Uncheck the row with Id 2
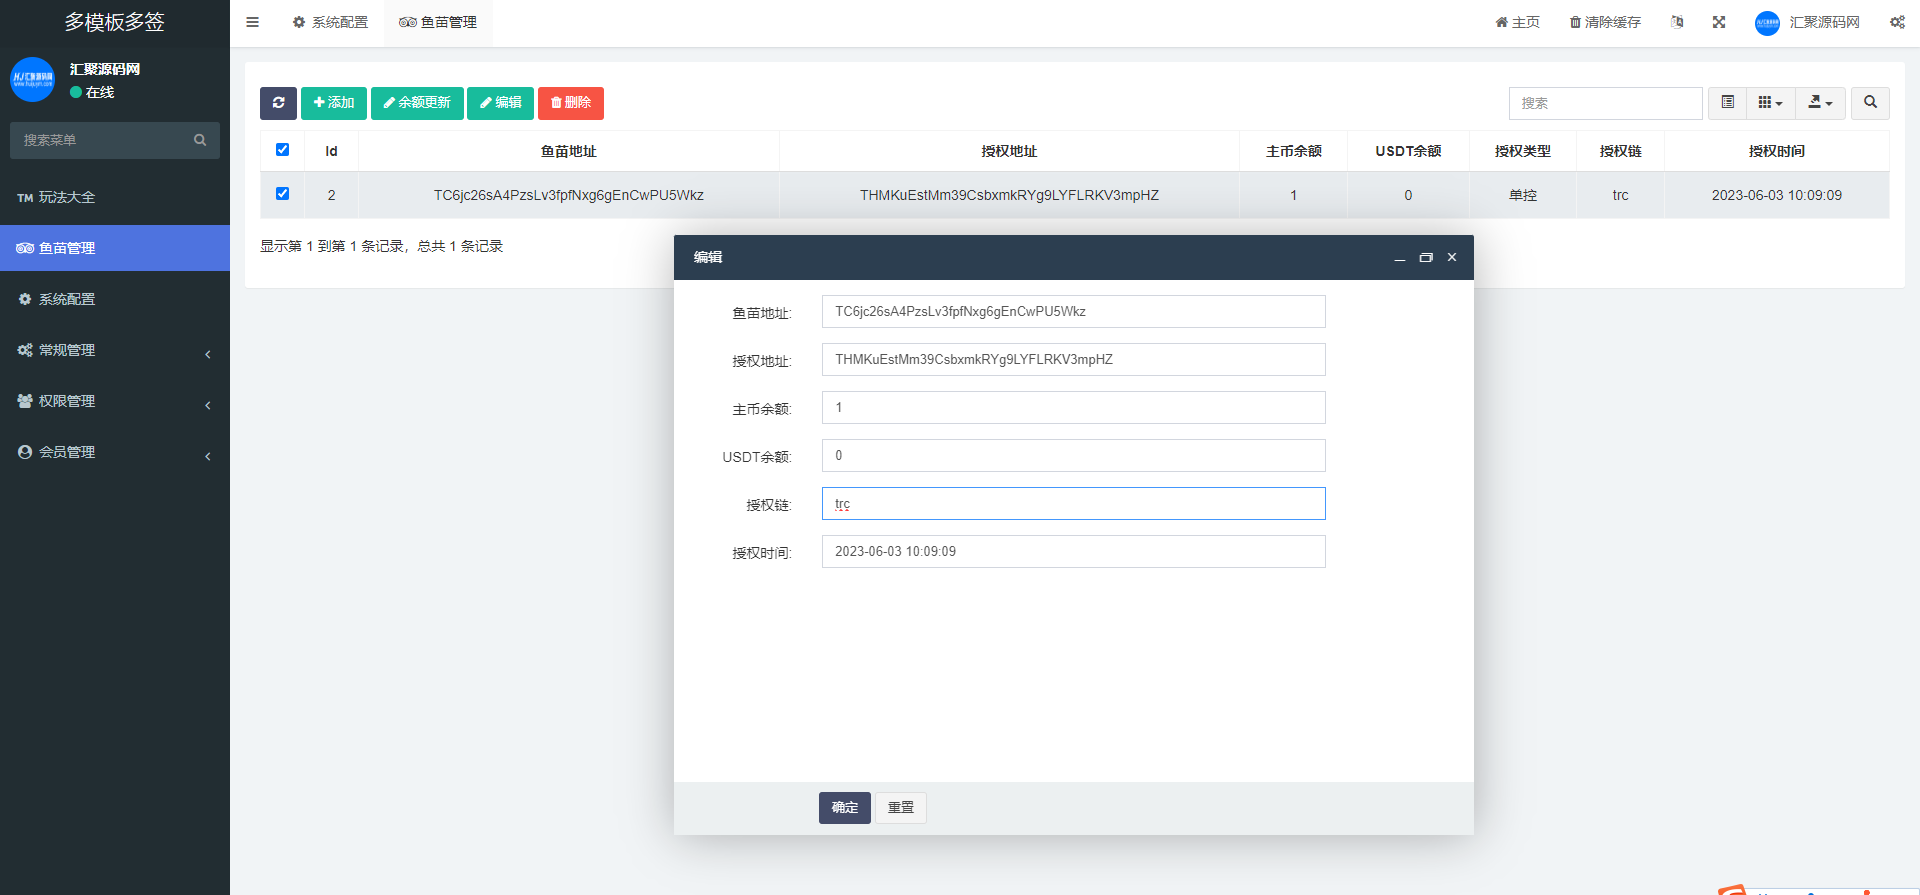The image size is (1920, 895). pos(282,194)
